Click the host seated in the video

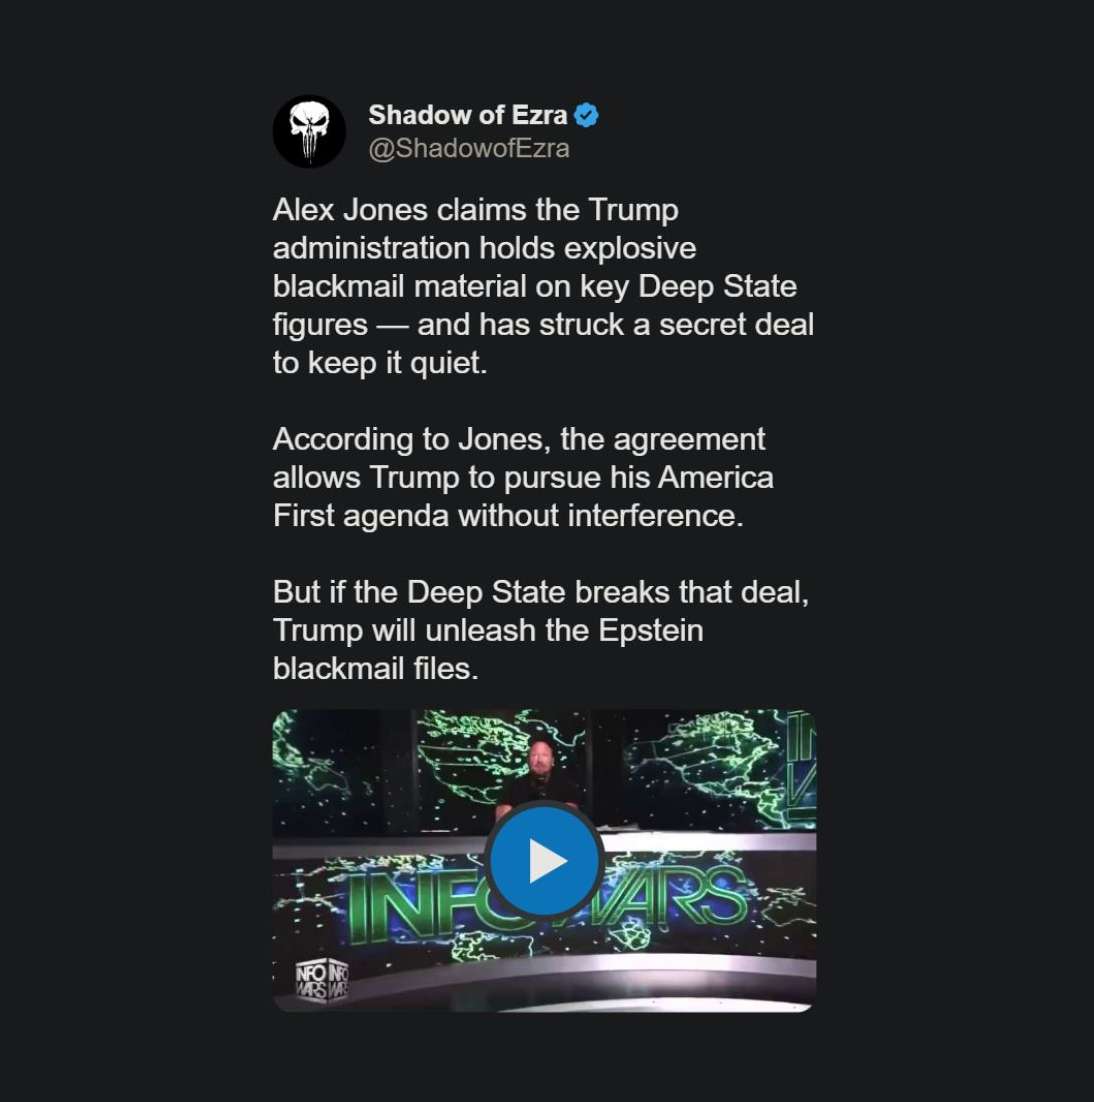[540, 778]
